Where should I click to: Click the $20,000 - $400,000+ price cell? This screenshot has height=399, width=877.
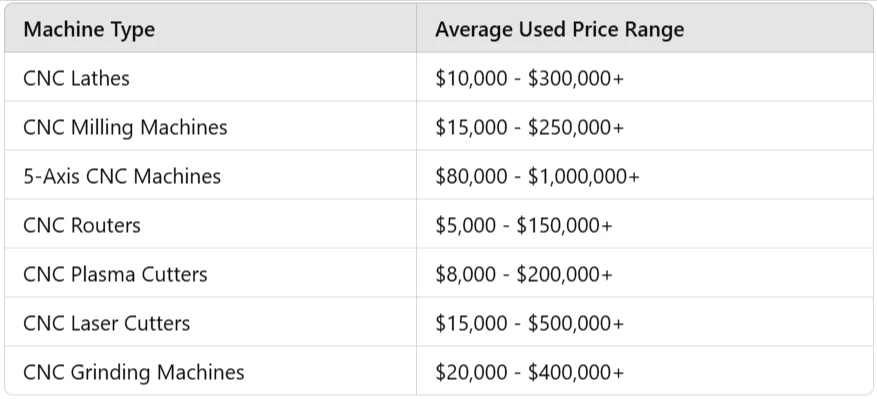[645, 370]
